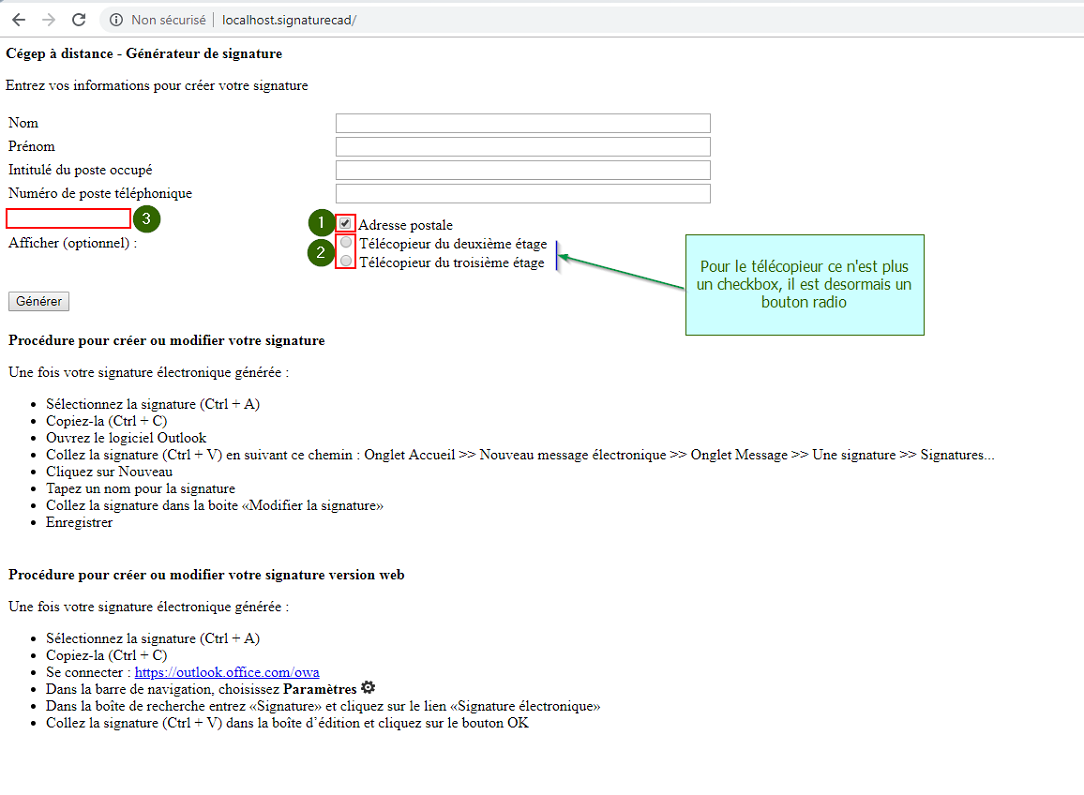Click the browser forward arrow
This screenshot has width=1084, height=795.
click(48, 20)
